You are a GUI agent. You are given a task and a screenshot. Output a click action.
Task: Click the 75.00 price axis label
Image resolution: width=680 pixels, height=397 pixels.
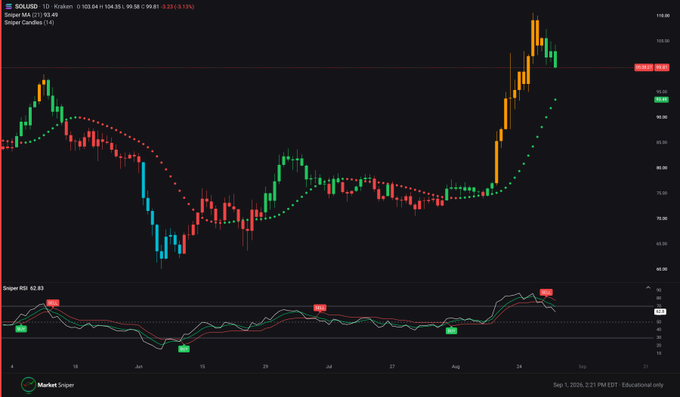662,193
